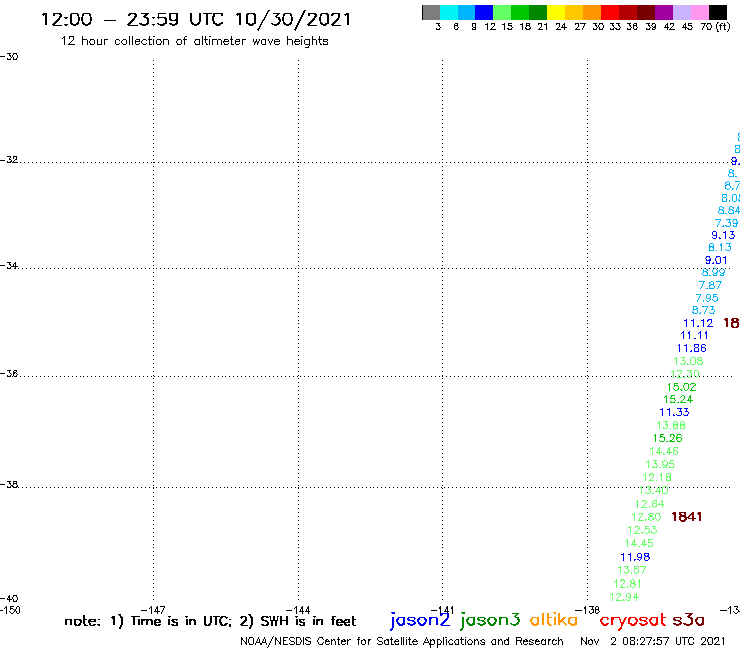The width and height of the screenshot is (740, 650).
Task: Click the -36 latitude axis label
Action: point(9,373)
